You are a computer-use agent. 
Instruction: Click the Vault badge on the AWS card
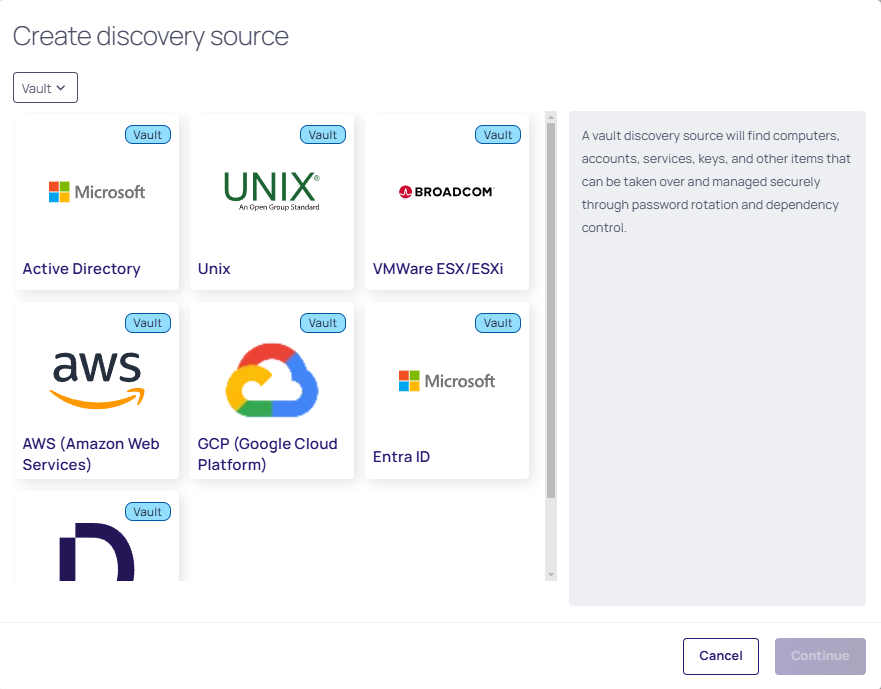click(147, 323)
